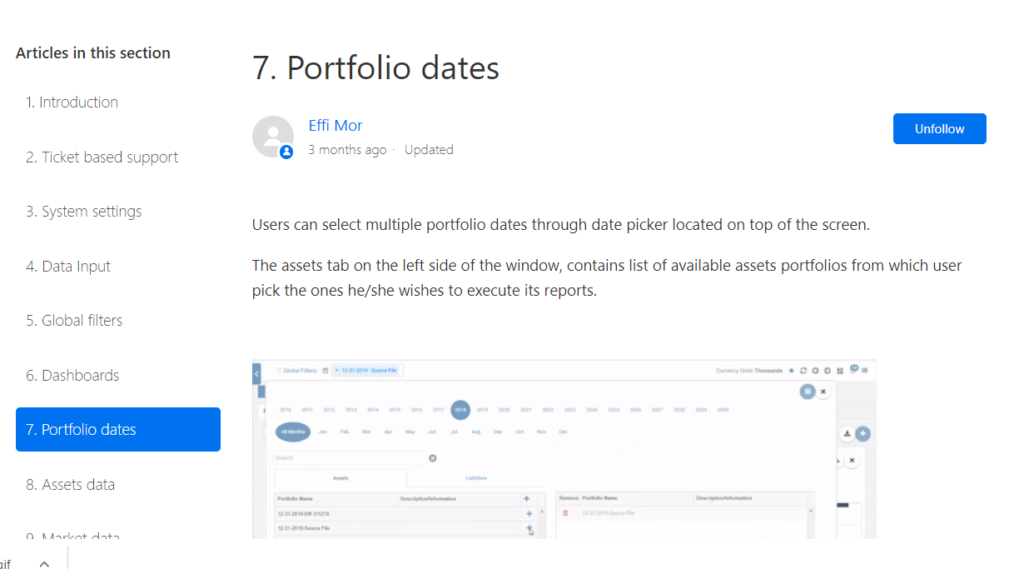Click the search clear icon in the screenshot
The width and height of the screenshot is (1024, 569).
click(433, 458)
